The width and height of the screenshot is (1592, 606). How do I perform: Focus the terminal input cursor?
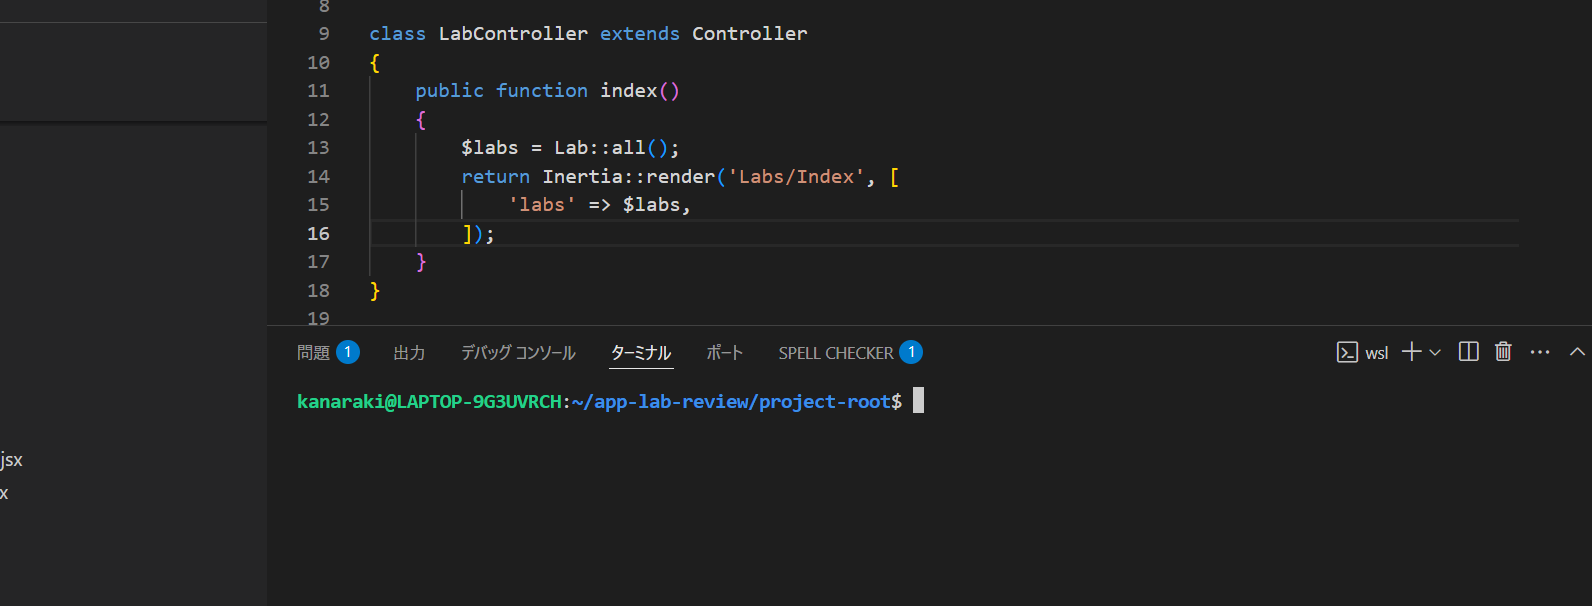[918, 401]
